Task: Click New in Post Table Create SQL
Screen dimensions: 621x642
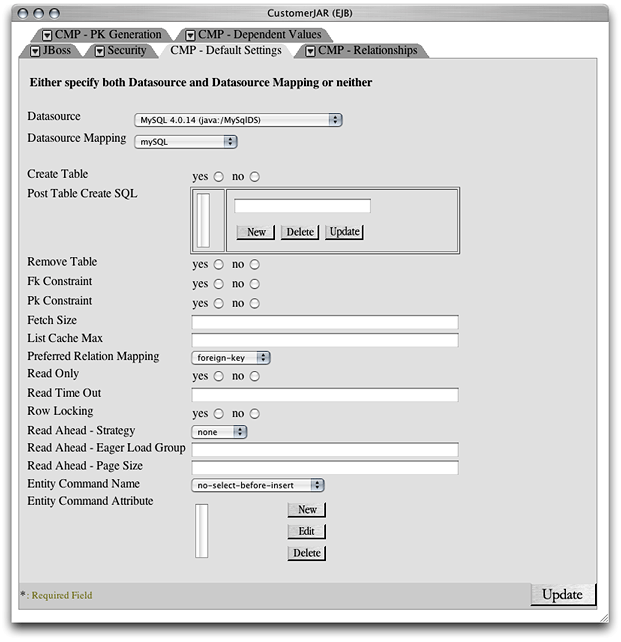Action: (x=256, y=232)
